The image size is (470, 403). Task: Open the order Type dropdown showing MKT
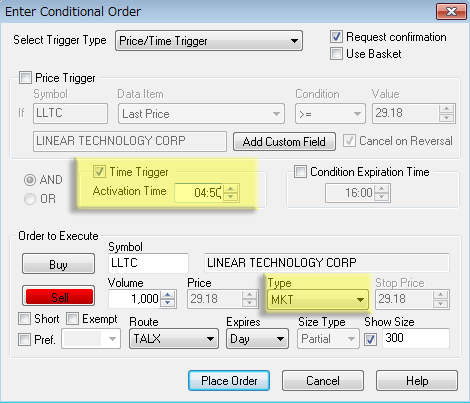(x=318, y=299)
